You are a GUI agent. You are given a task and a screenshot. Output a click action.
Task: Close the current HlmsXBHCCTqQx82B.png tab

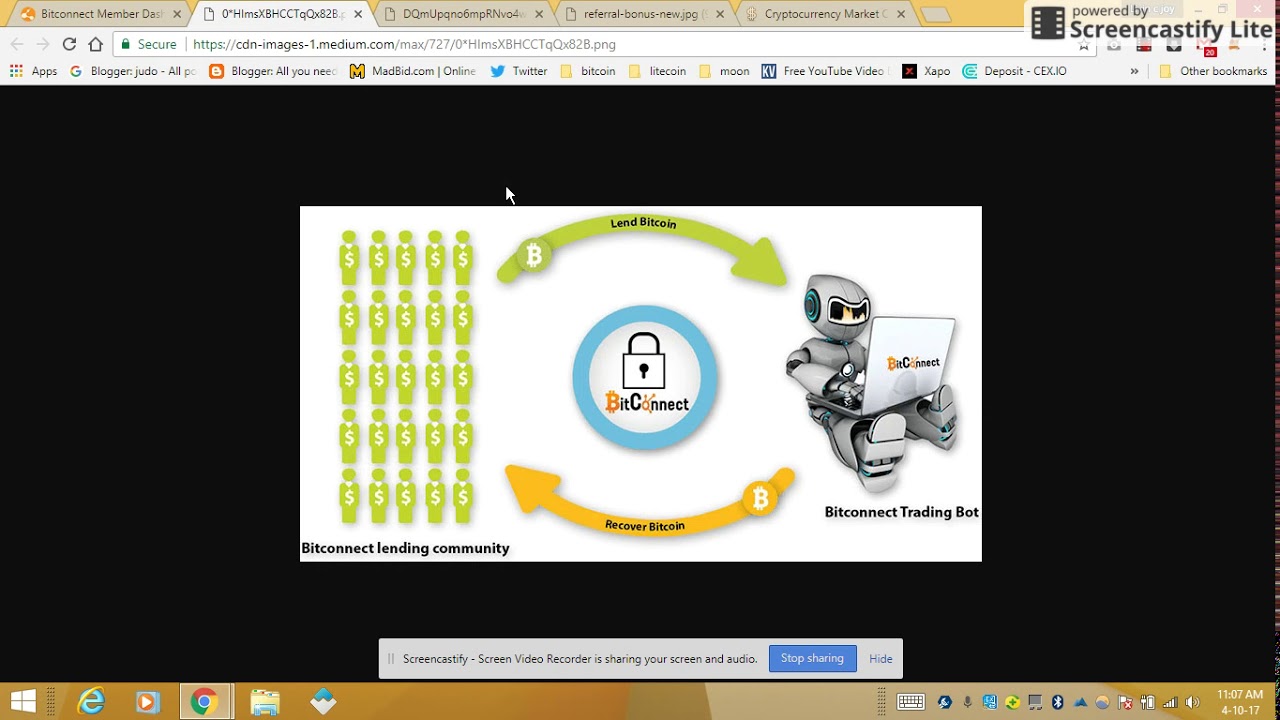(358, 14)
